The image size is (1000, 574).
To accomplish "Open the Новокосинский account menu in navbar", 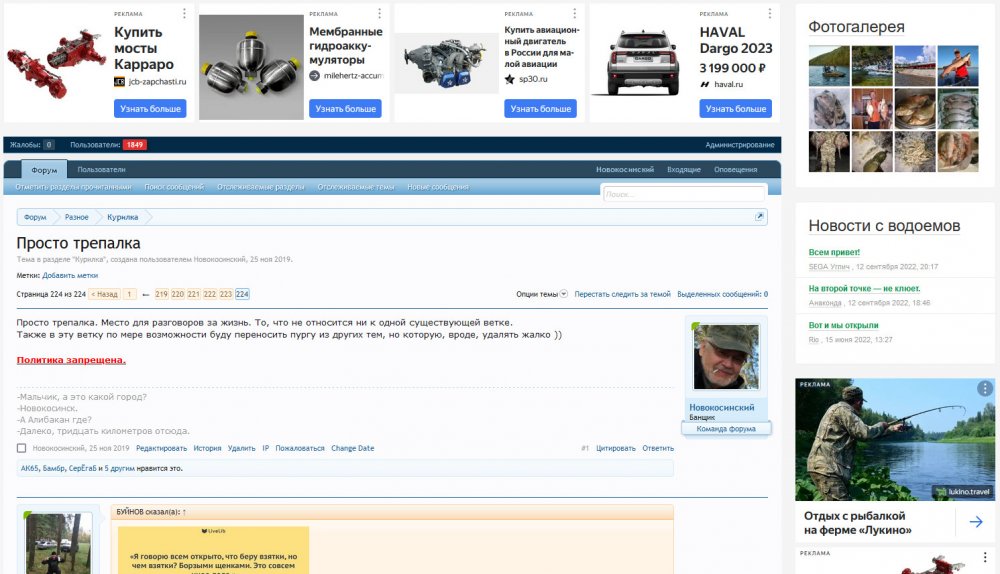I will (x=625, y=170).
